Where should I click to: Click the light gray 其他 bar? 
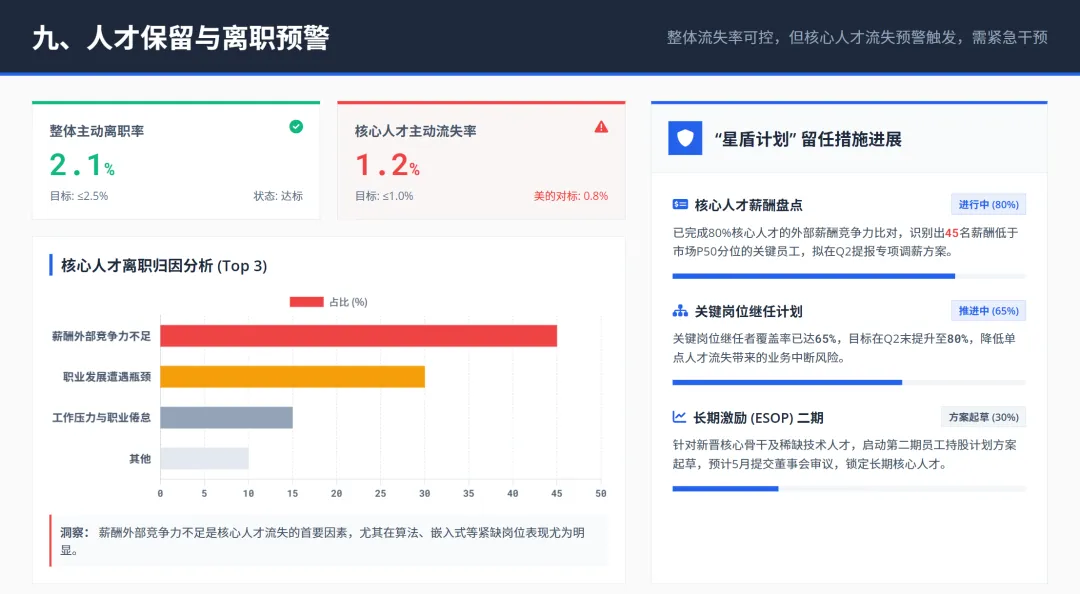point(205,458)
